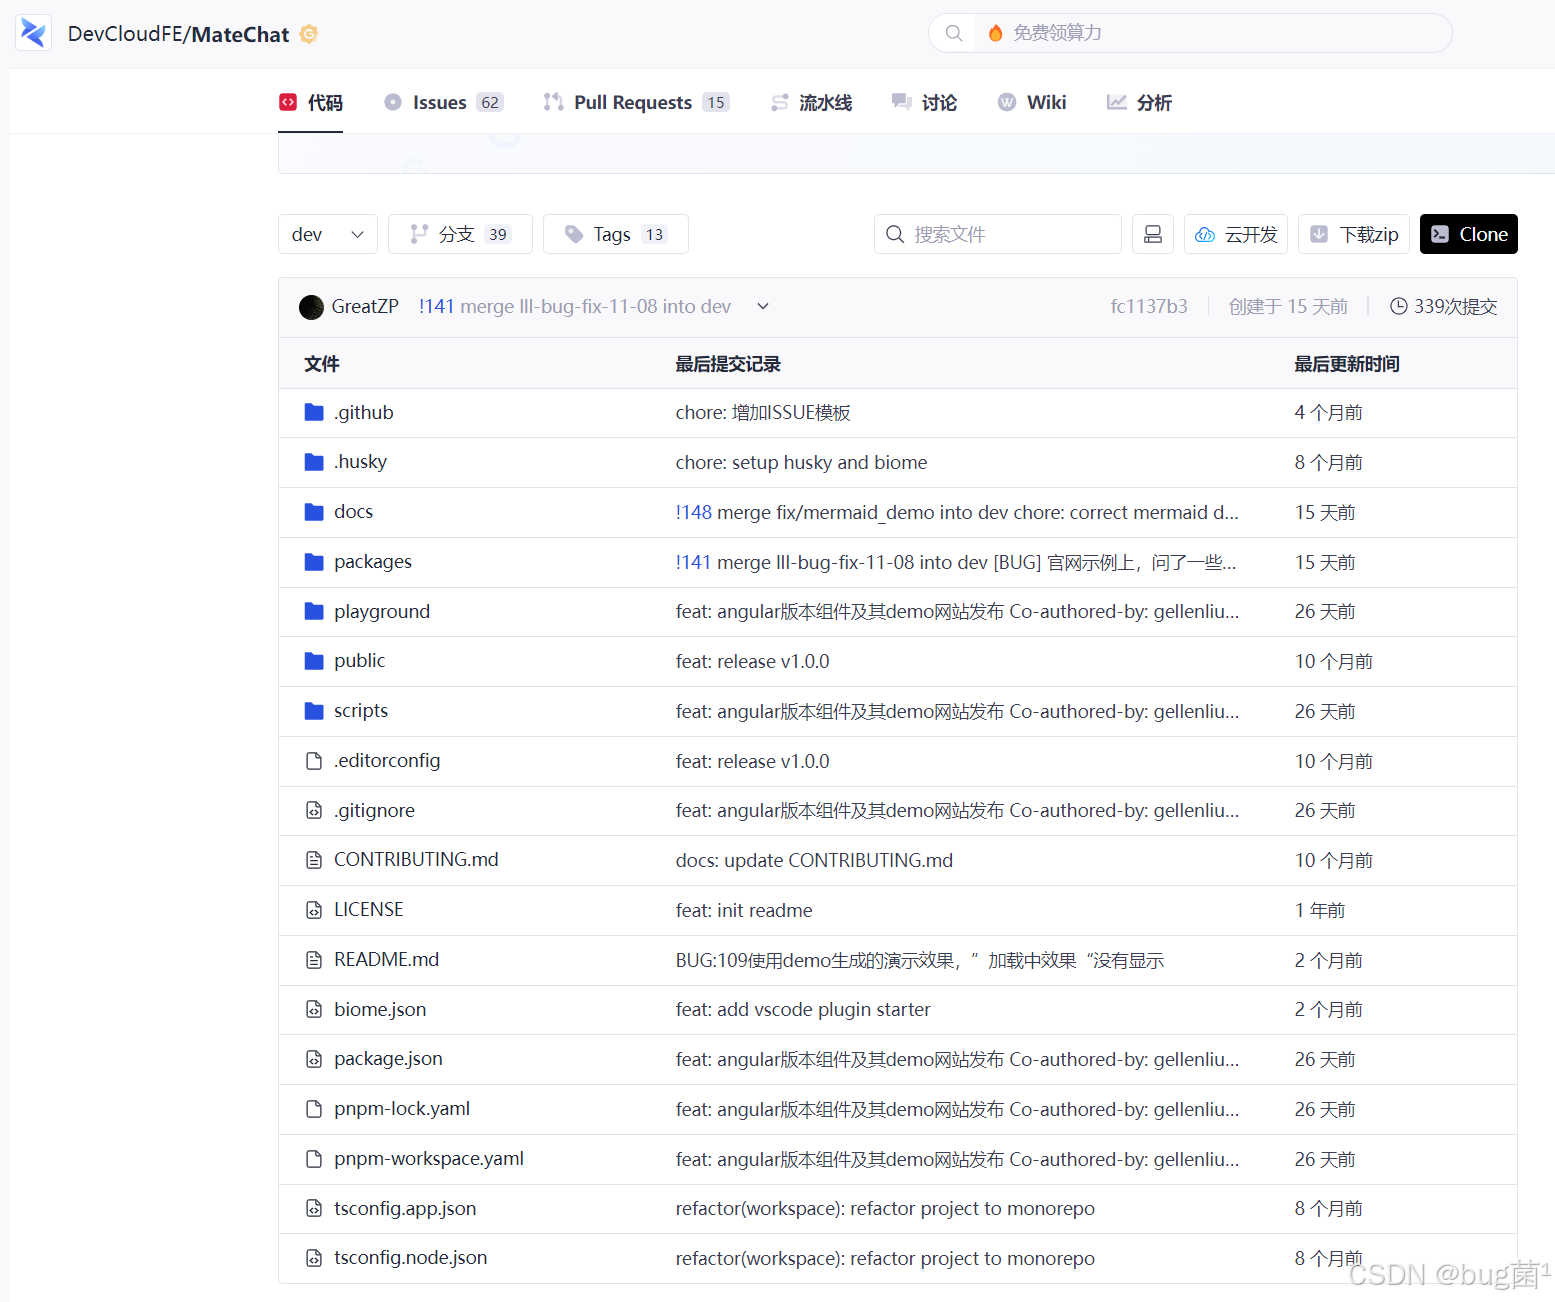This screenshot has height=1302, width=1555.
Task: Click the biome.json file icon
Action: click(314, 1010)
